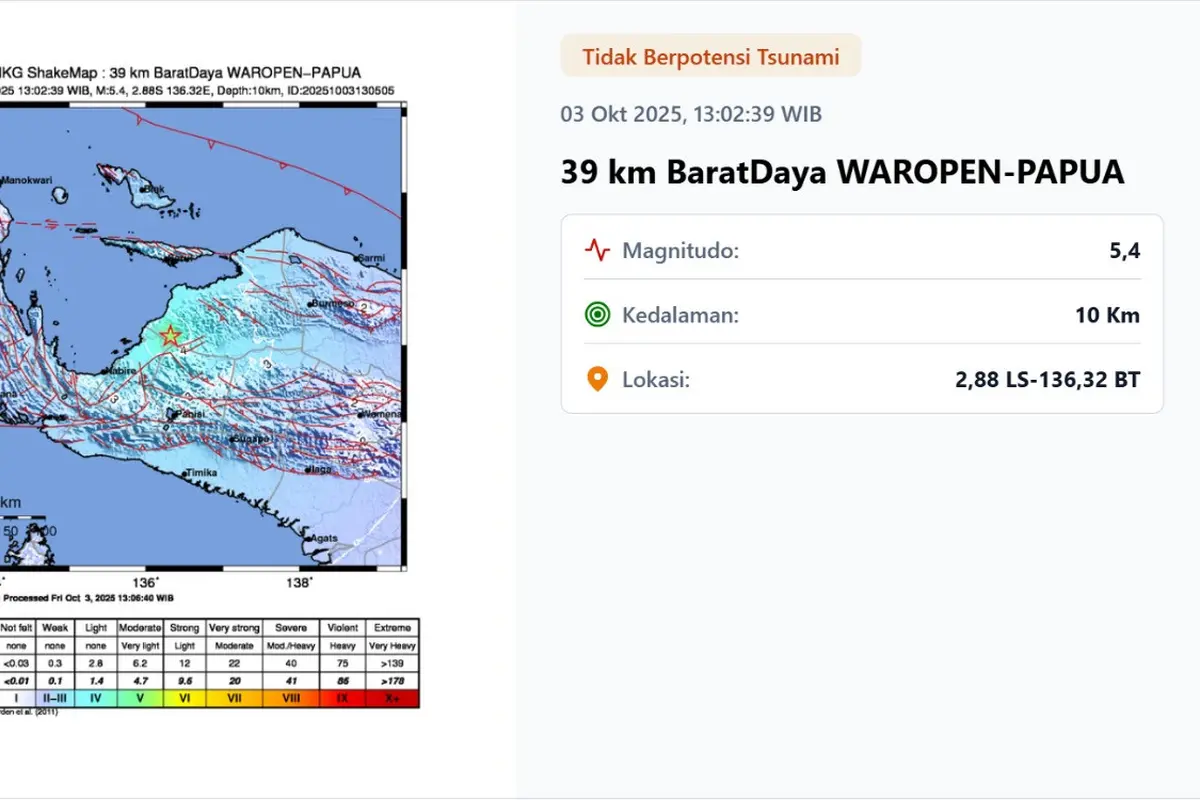1200x800 pixels.
Task: Click the ShakeMap title above the map
Action: point(180,72)
